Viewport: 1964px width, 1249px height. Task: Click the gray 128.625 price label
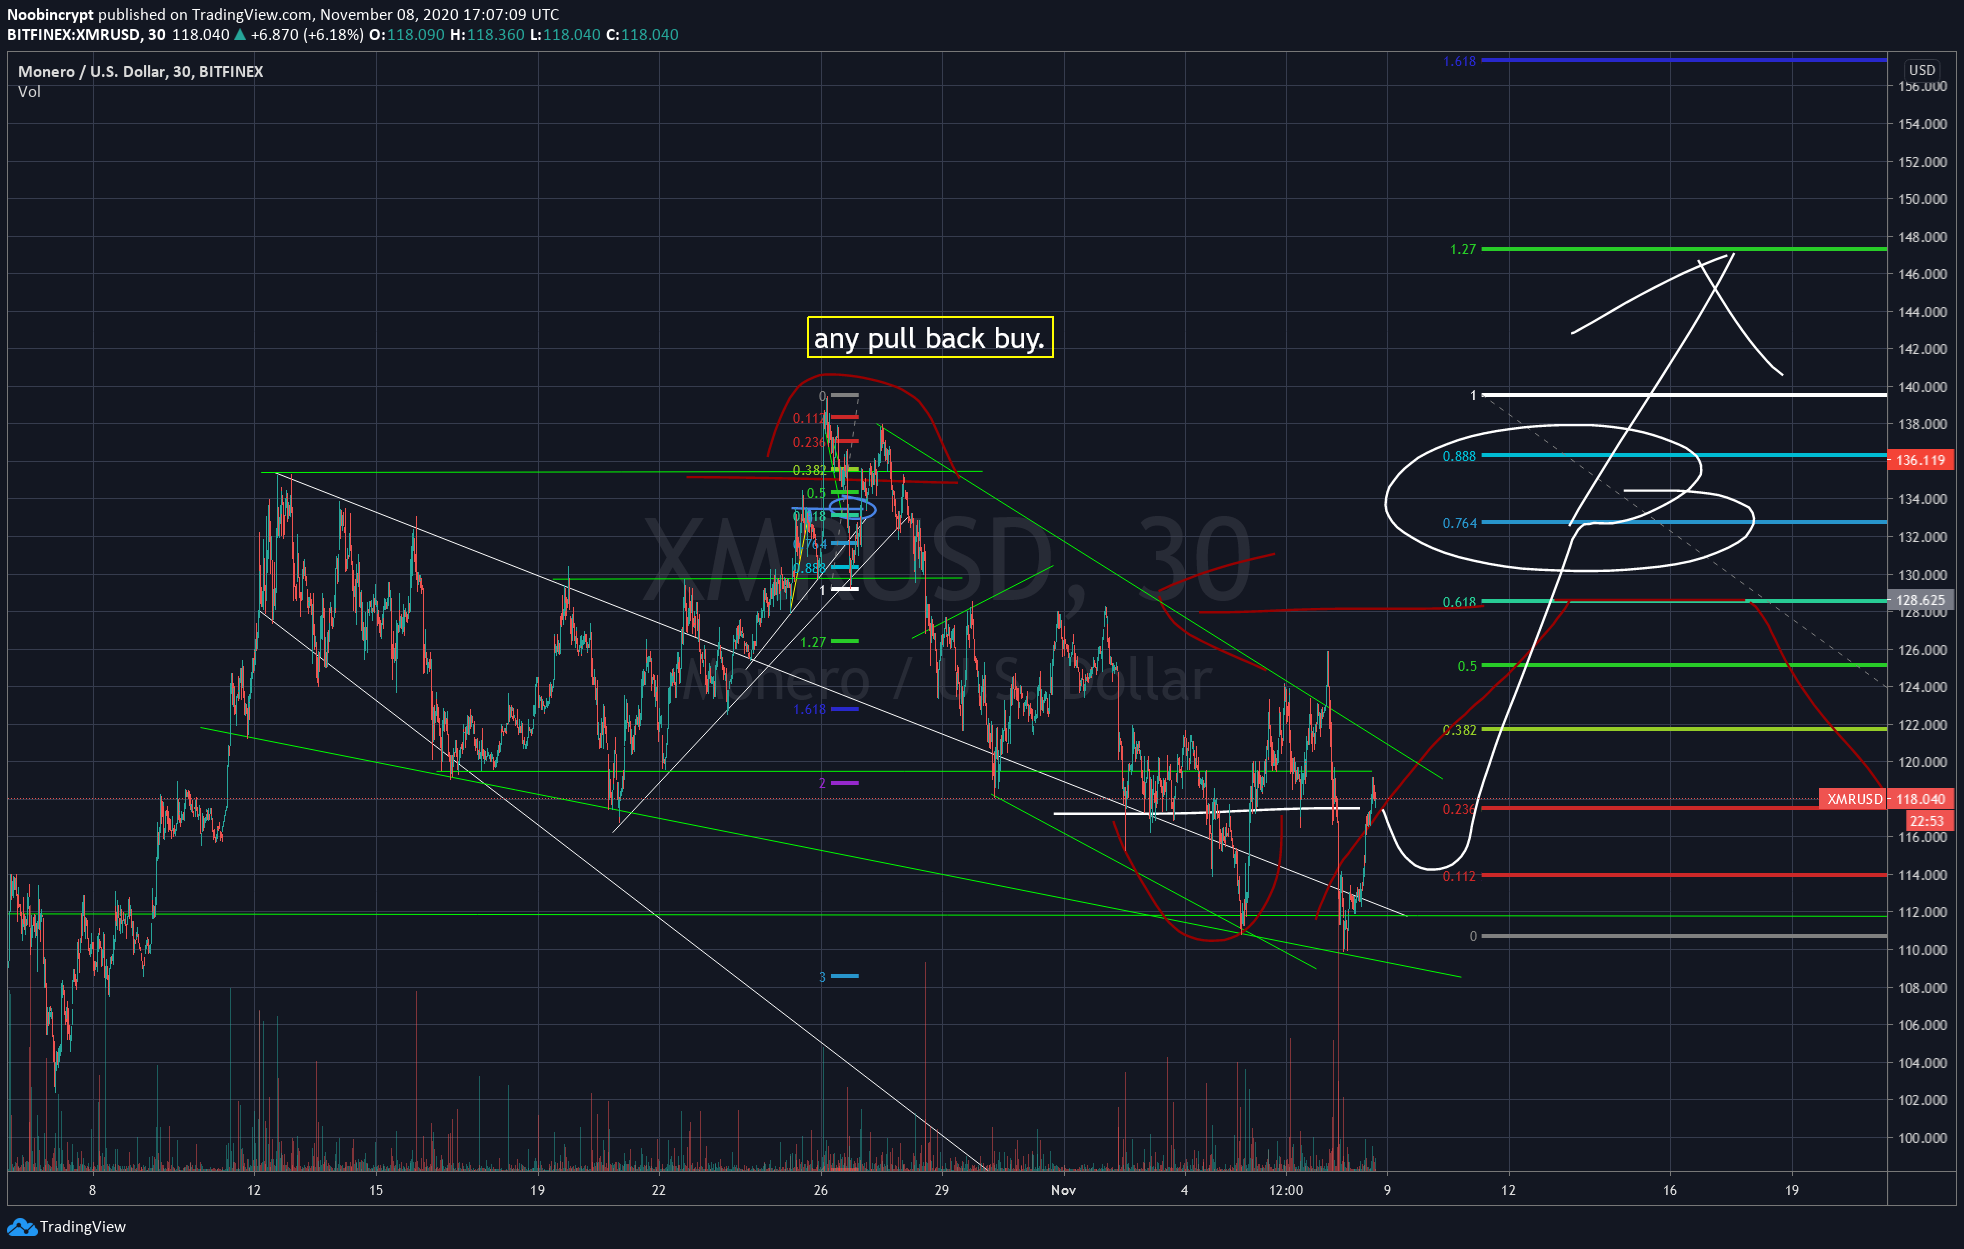coord(1920,601)
